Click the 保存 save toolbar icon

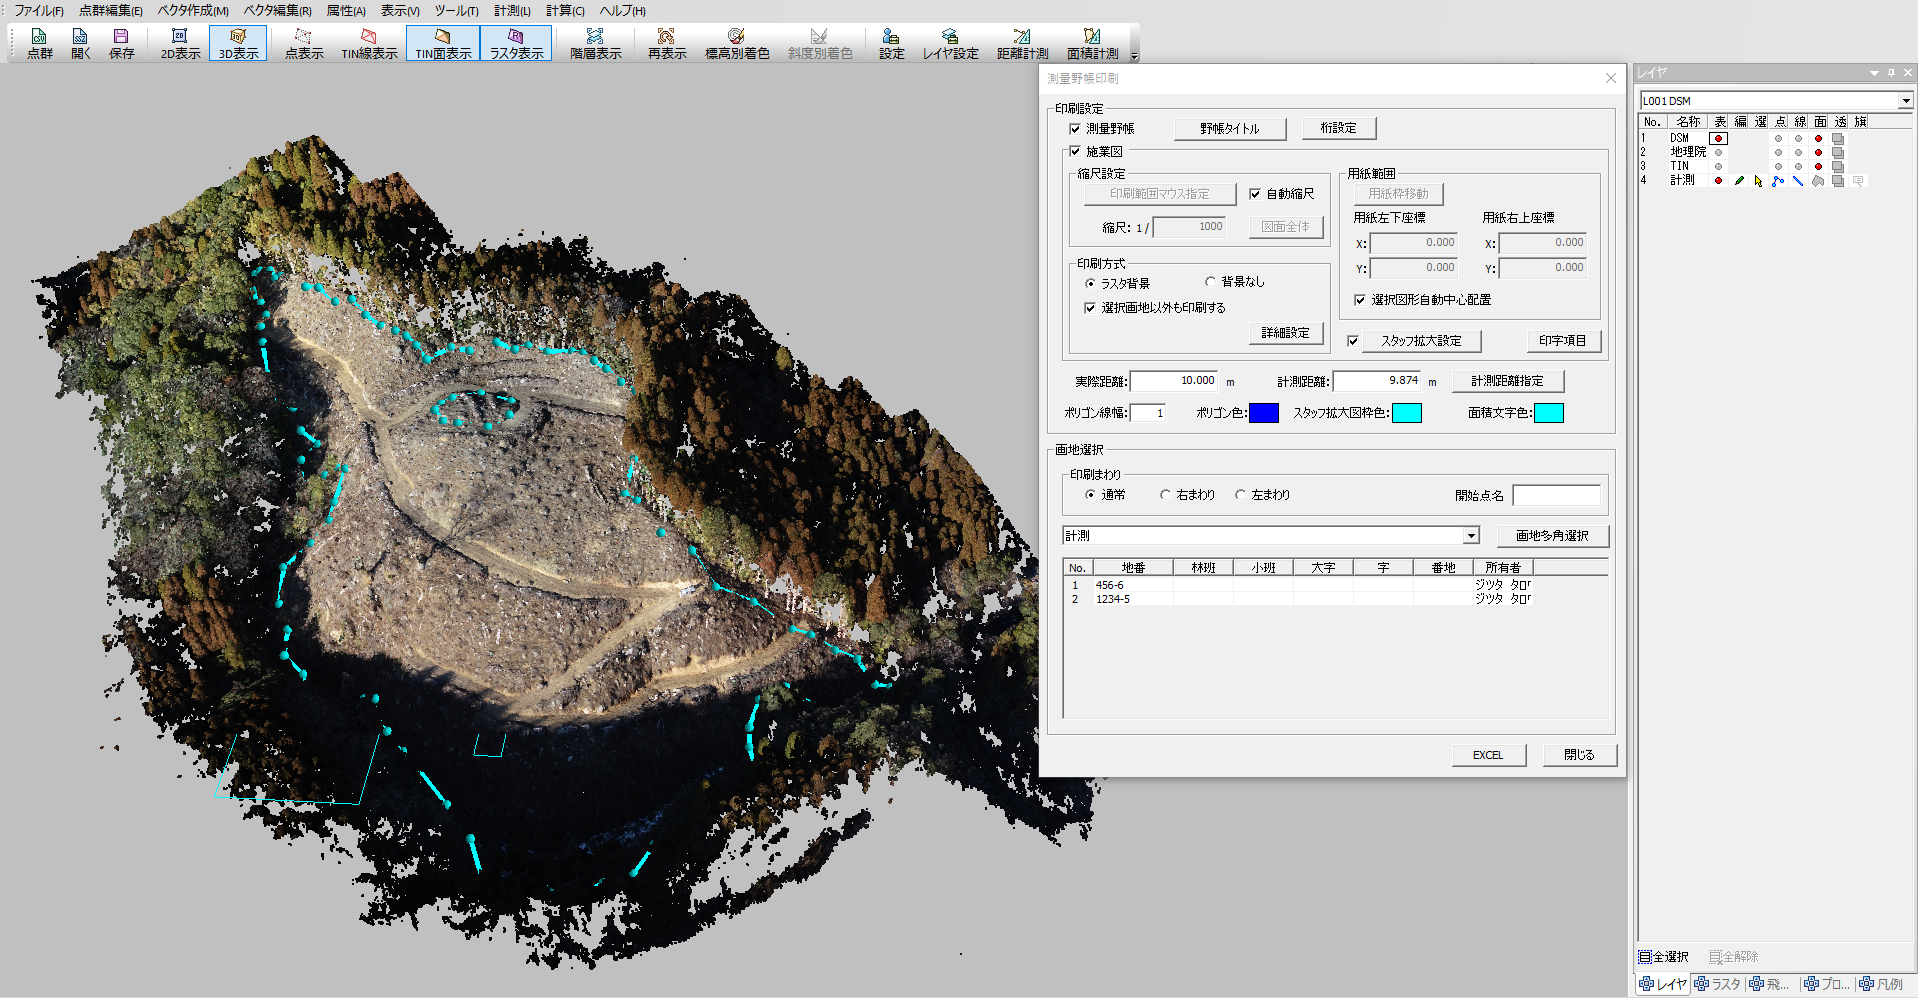pyautogui.click(x=122, y=43)
